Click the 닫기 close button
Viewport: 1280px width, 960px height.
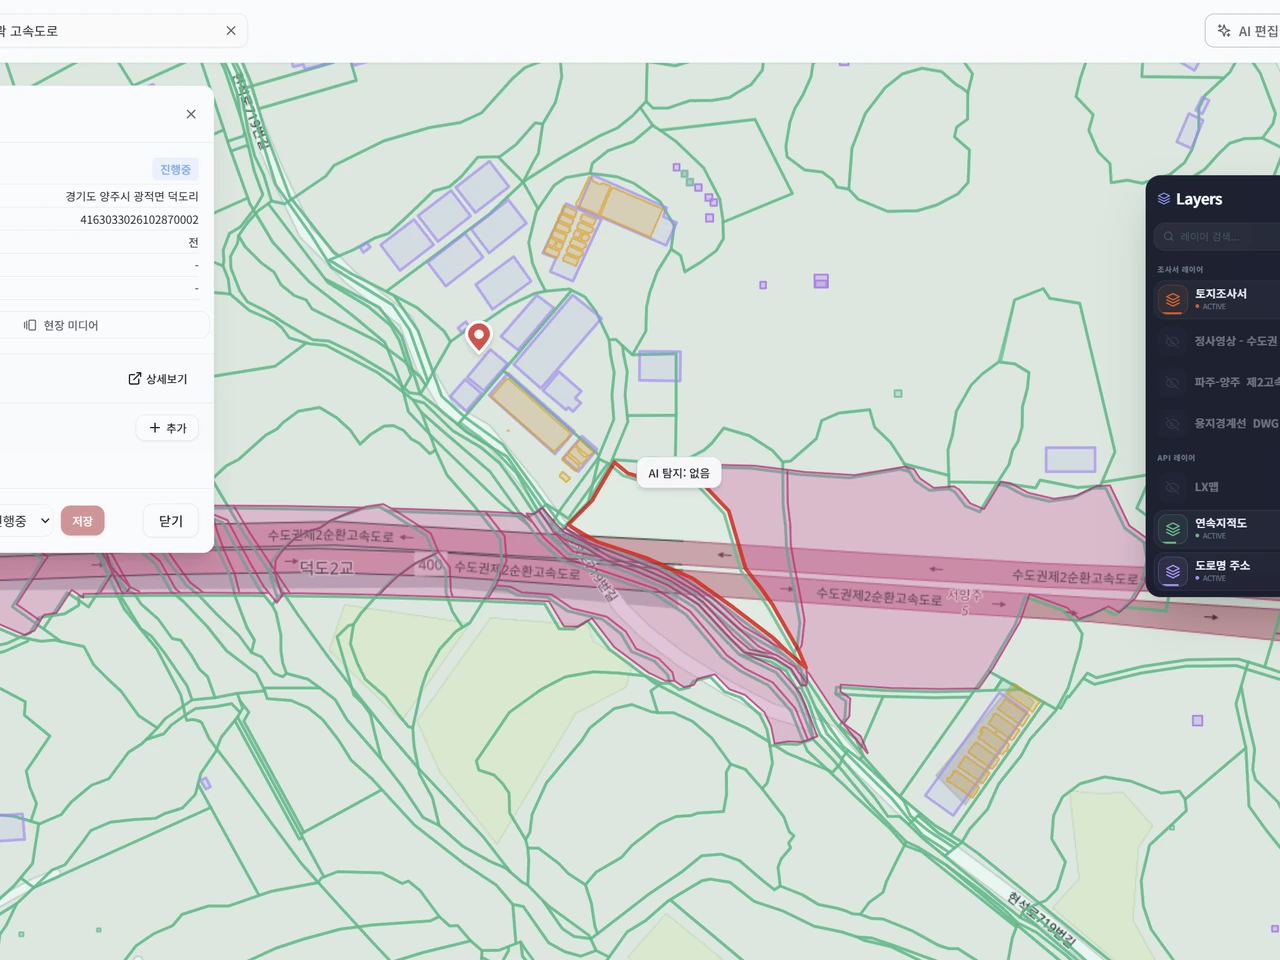tap(171, 521)
